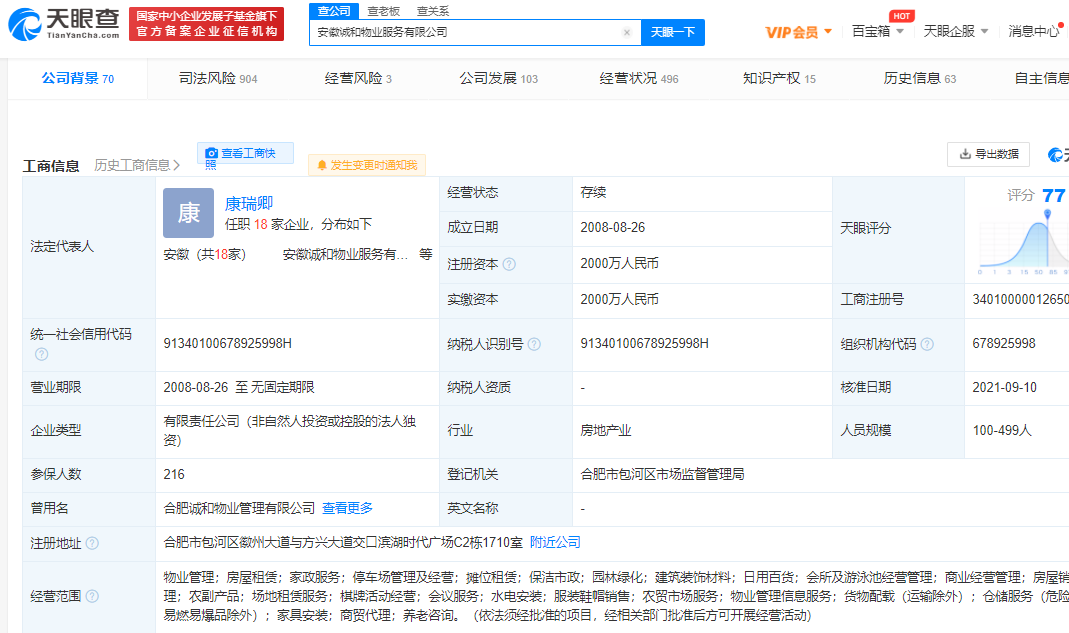Screen dimensions: 1069x633
Task: Switch to 经营状况 tab
Action: tap(639, 78)
